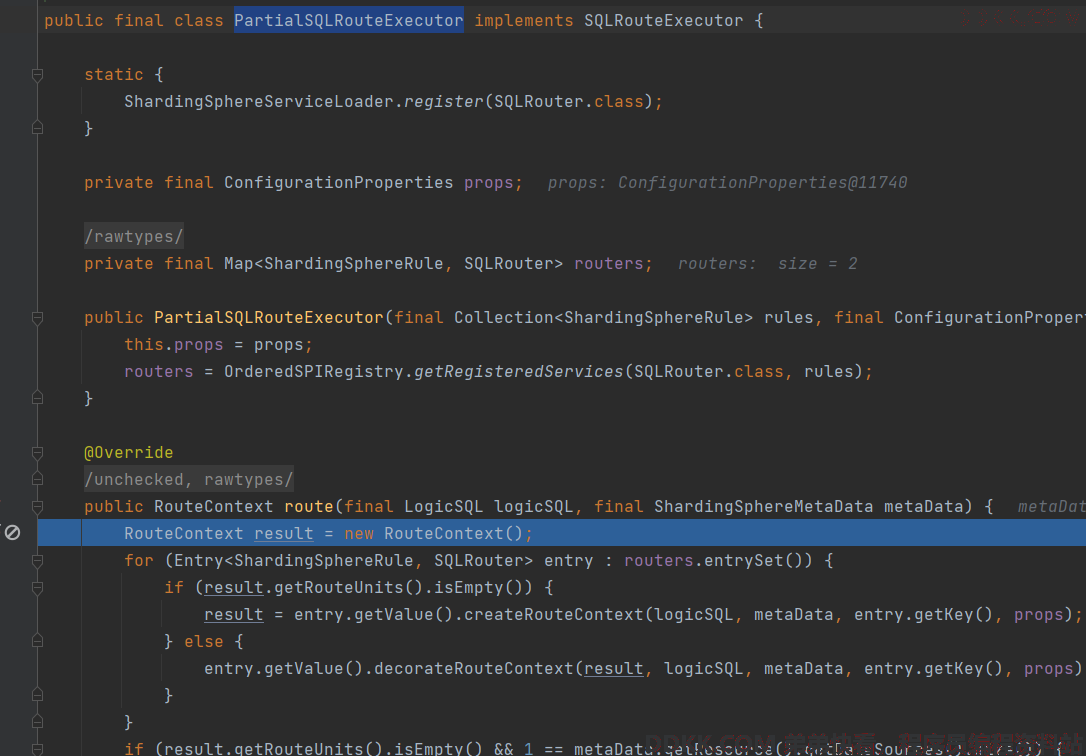Screen dimensions: 1086x756
Task: Click decorateRouteContext method call
Action: point(474,669)
